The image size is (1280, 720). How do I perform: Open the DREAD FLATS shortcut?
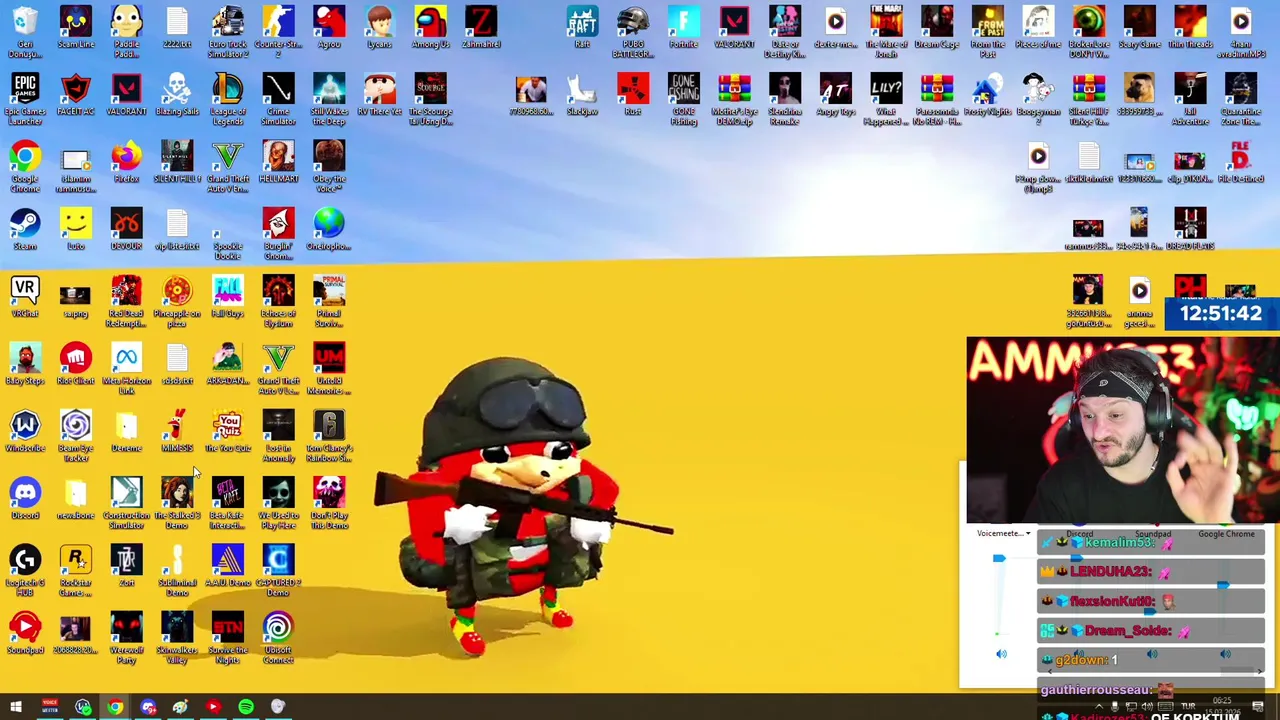(x=1190, y=229)
